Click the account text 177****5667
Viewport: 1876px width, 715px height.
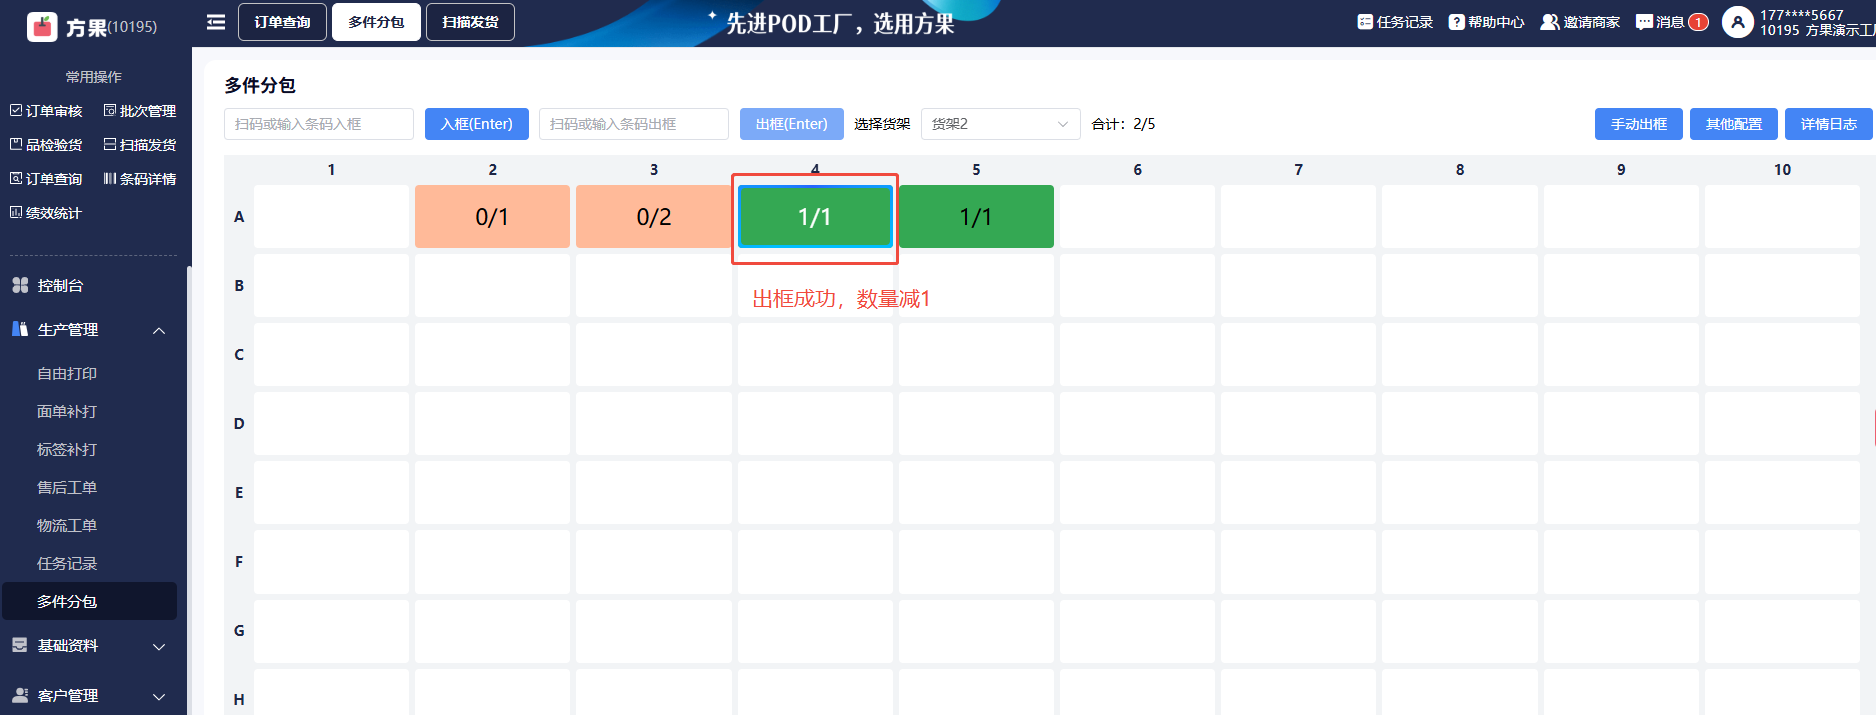(1801, 15)
